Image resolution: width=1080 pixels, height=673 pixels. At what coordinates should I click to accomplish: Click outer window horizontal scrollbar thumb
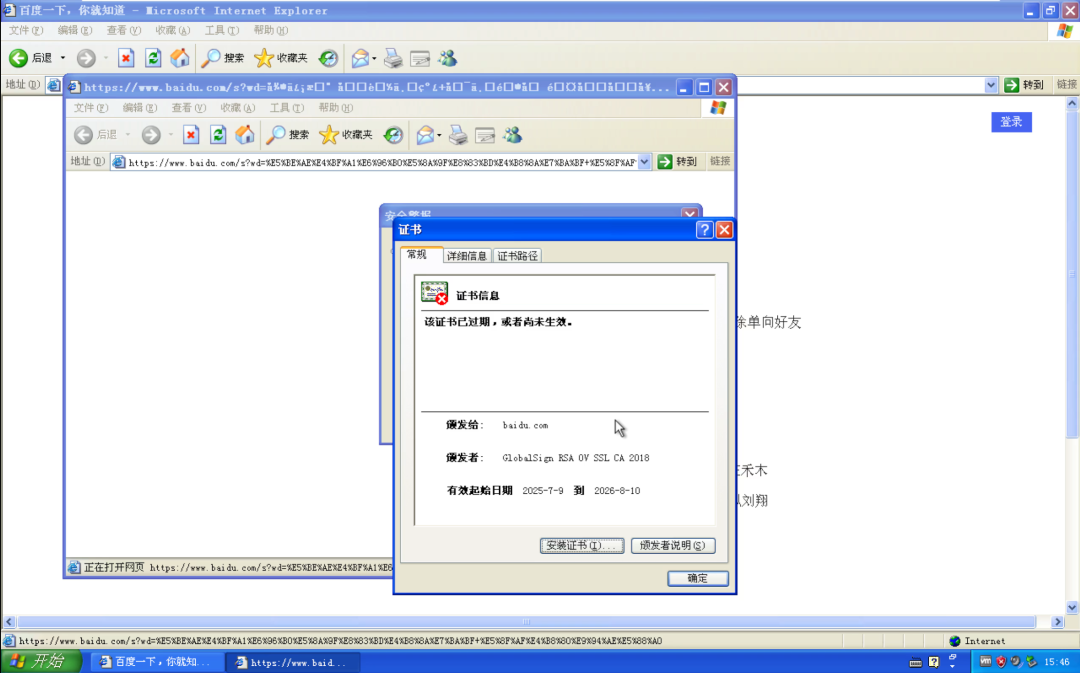(x=526, y=621)
